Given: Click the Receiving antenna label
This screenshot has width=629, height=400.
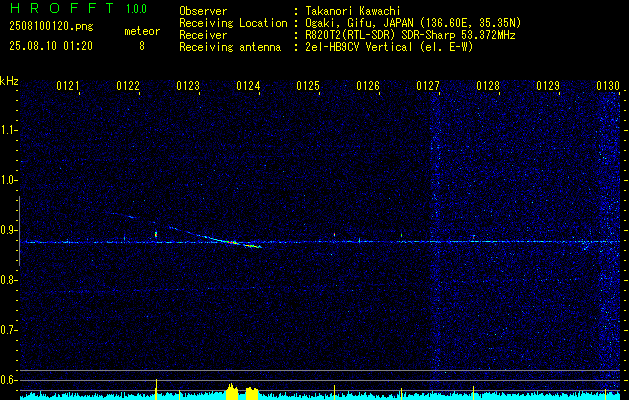Looking at the screenshot, I should (x=230, y=47).
